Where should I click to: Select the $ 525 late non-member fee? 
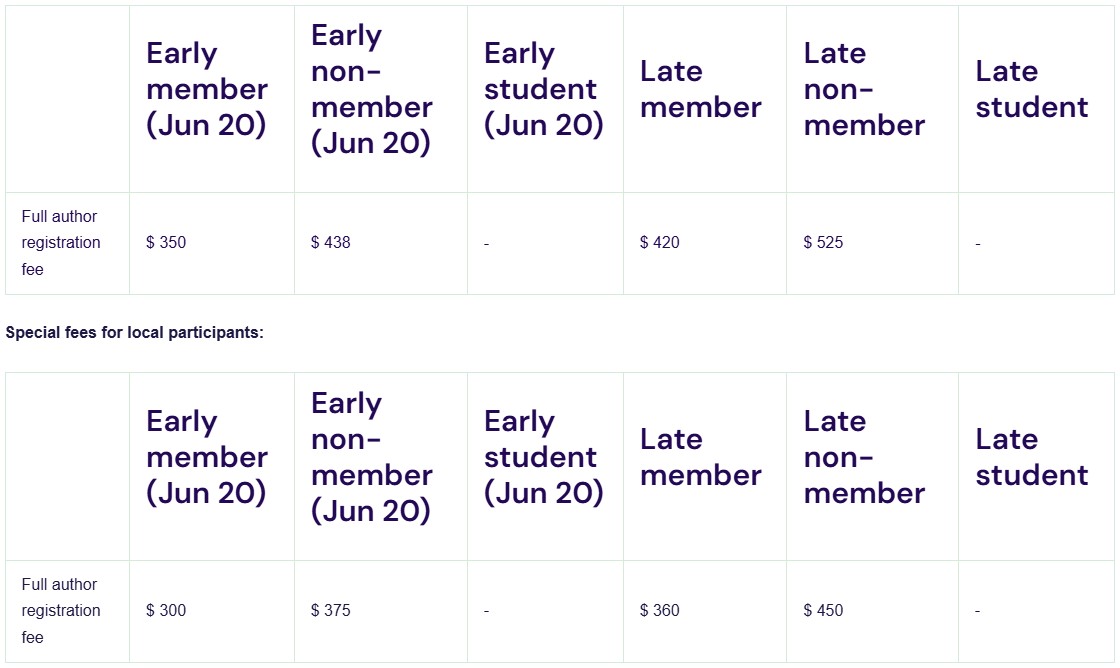click(824, 243)
